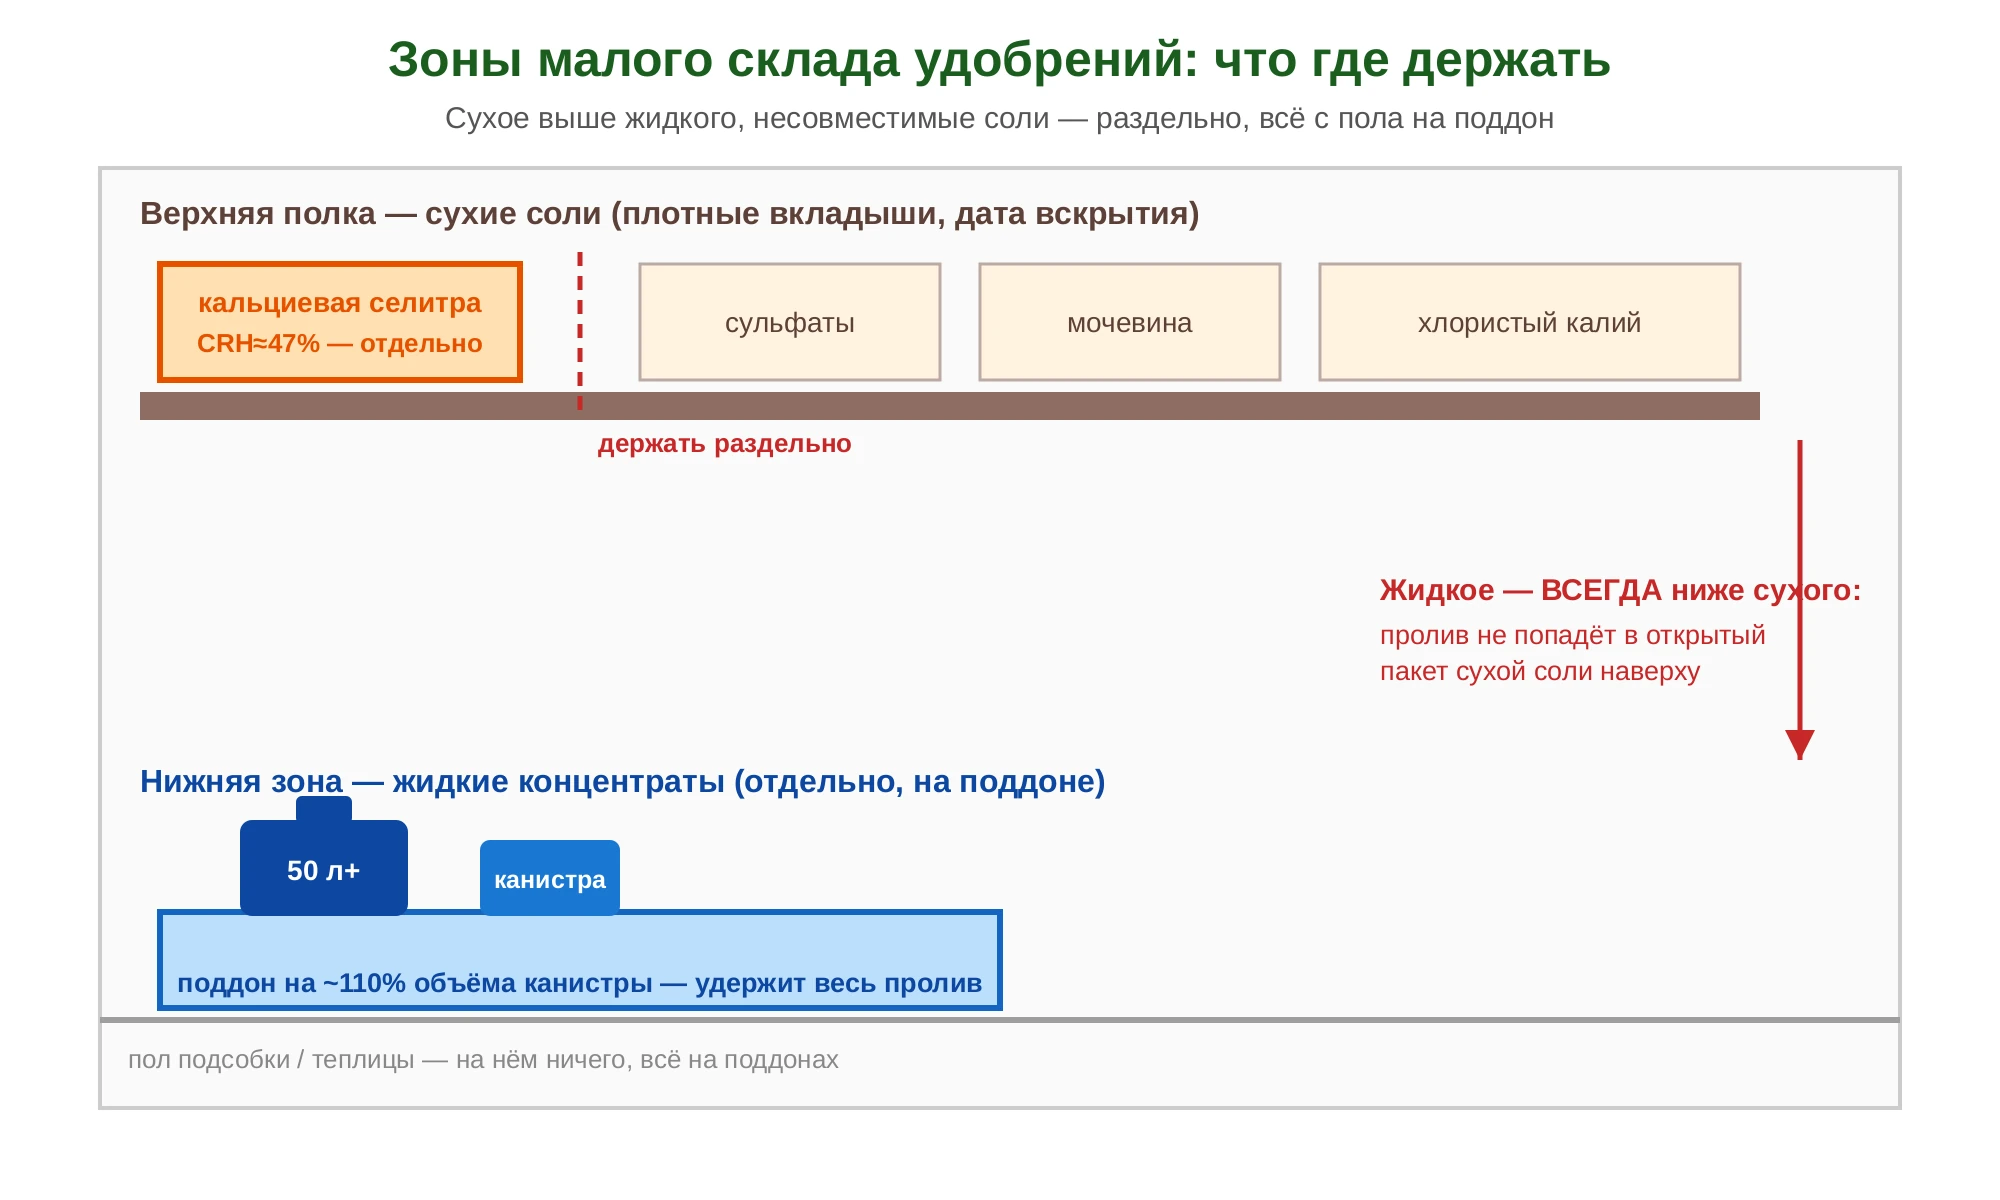Click the 'Верхняя полка — сухие соли' heading

[x=669, y=214]
